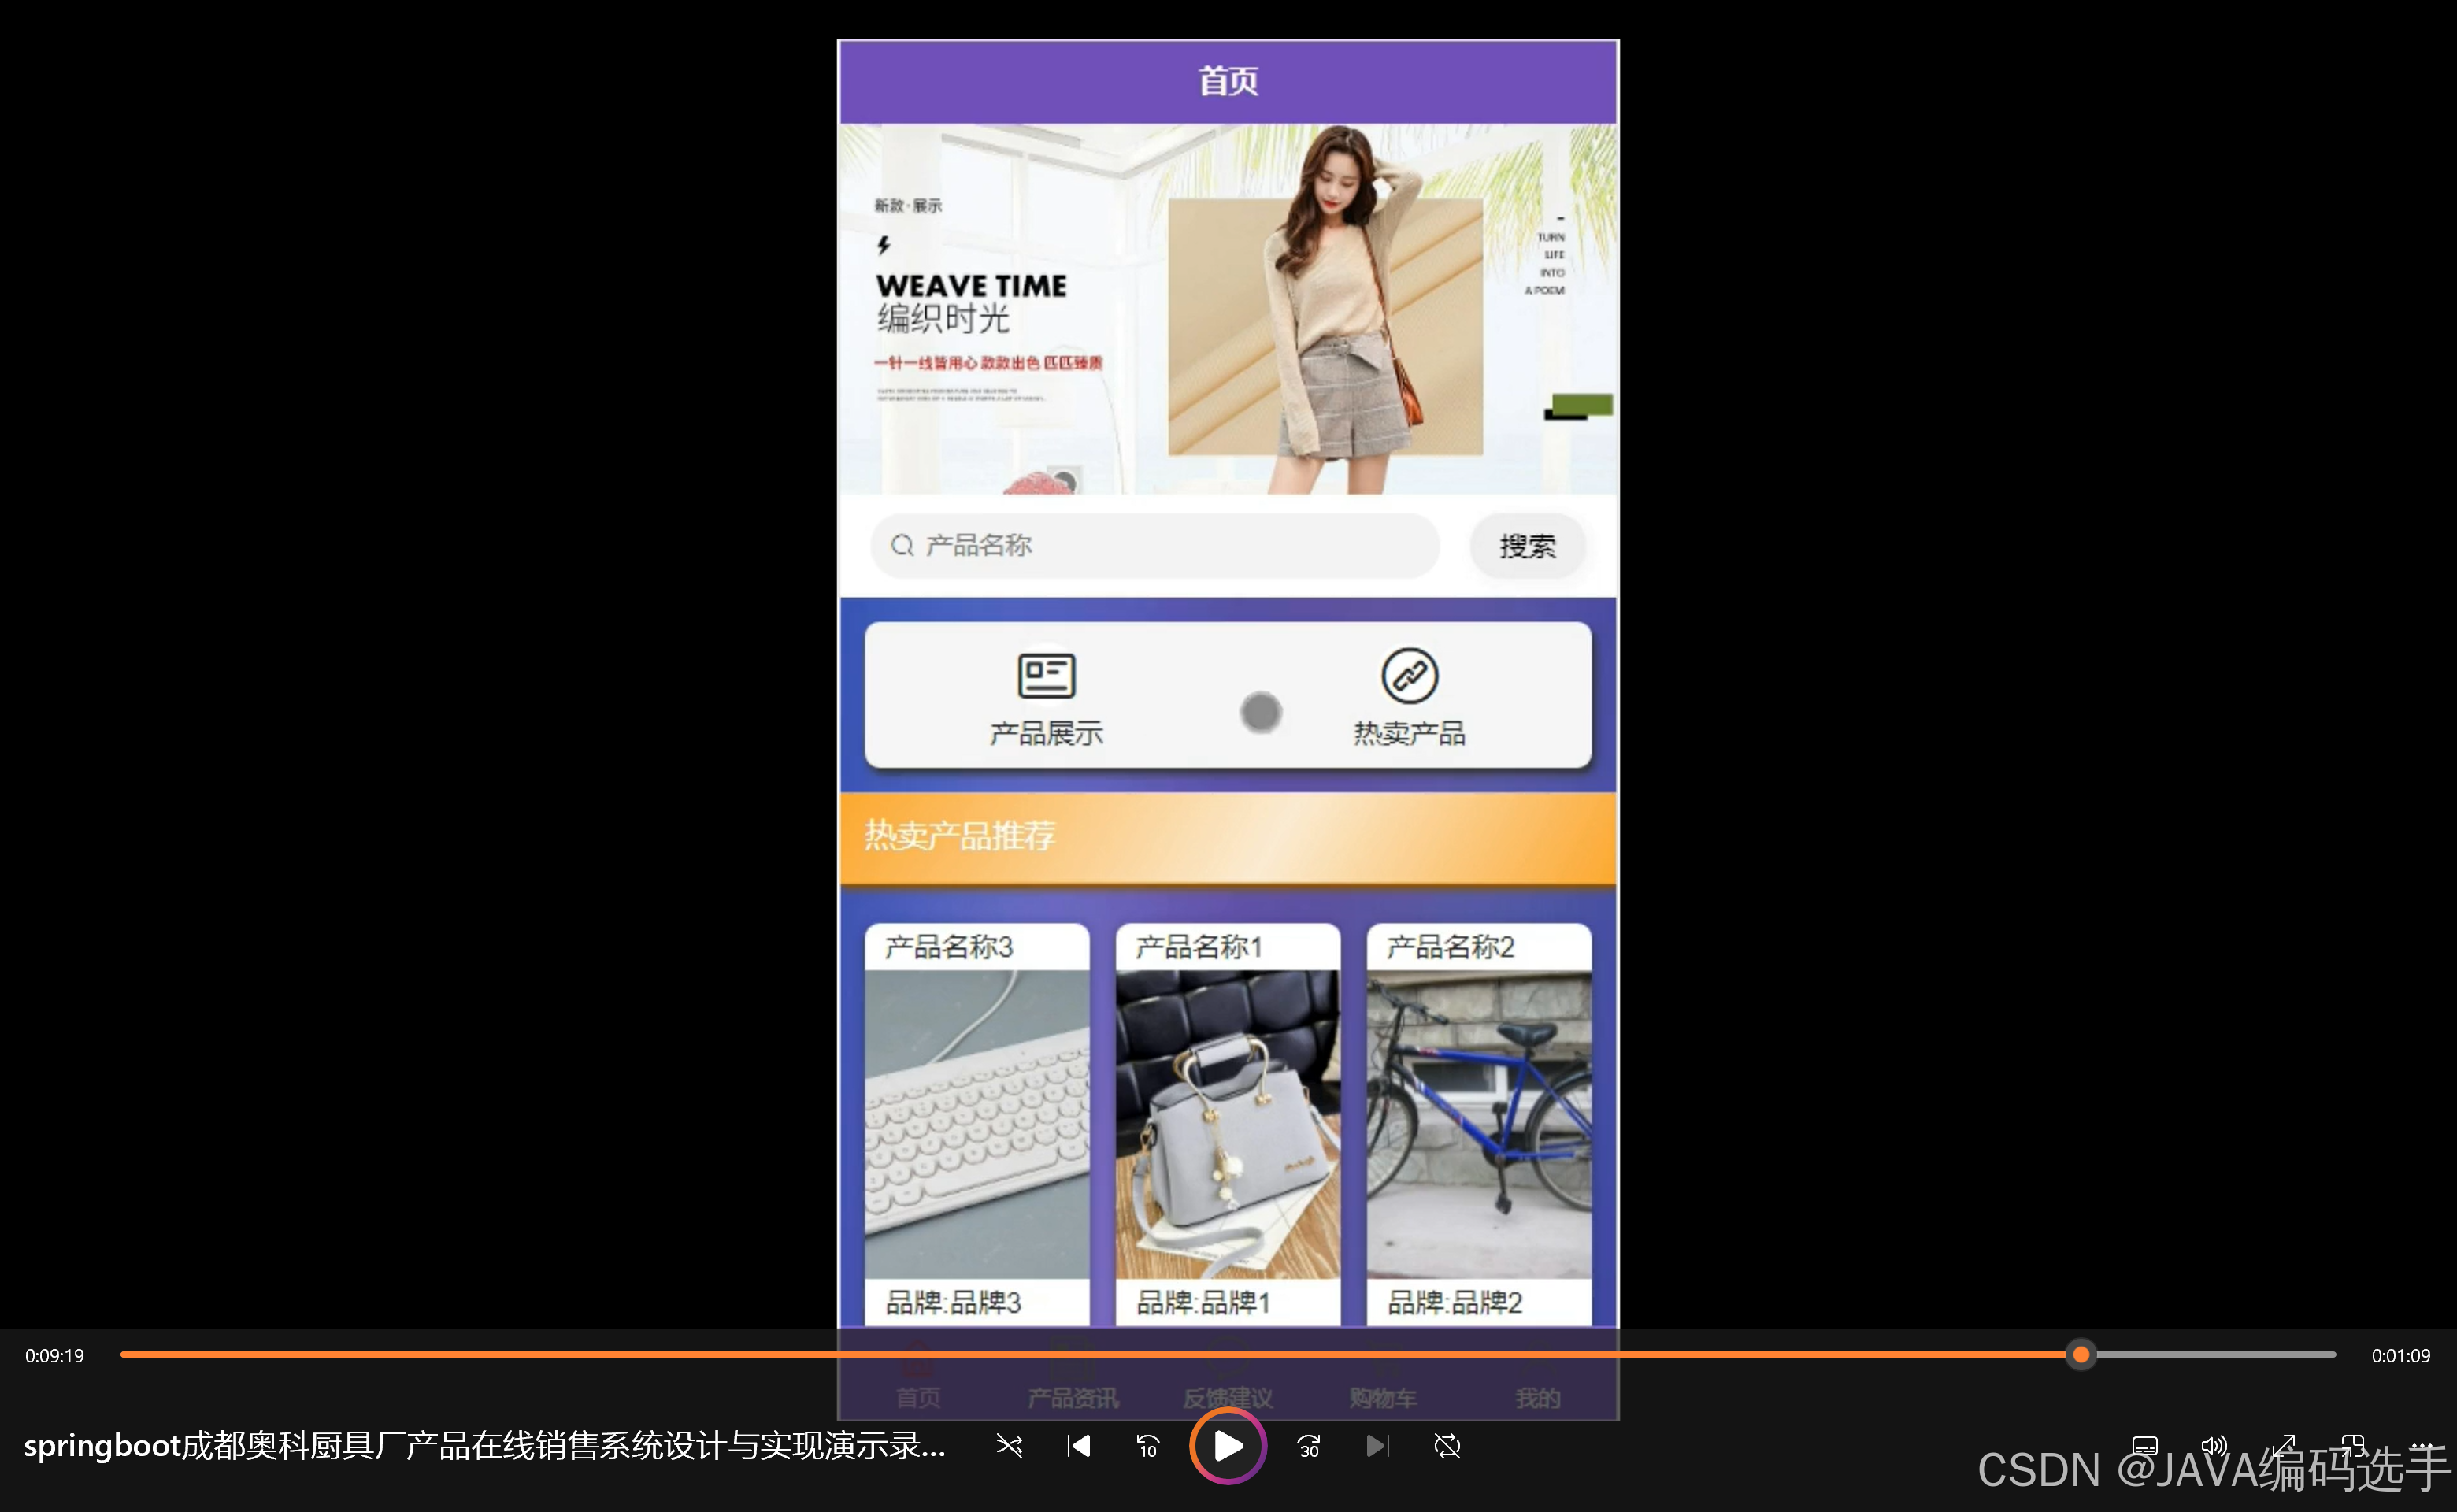Click the magnifier icon in search box
This screenshot has width=2457, height=1512.
(902, 545)
